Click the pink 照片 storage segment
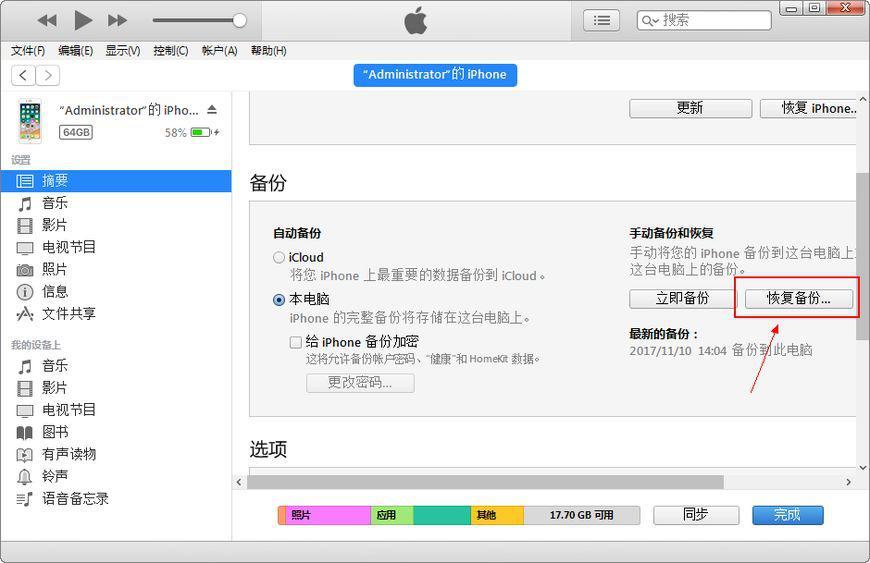This screenshot has height=563, width=870. click(328, 515)
